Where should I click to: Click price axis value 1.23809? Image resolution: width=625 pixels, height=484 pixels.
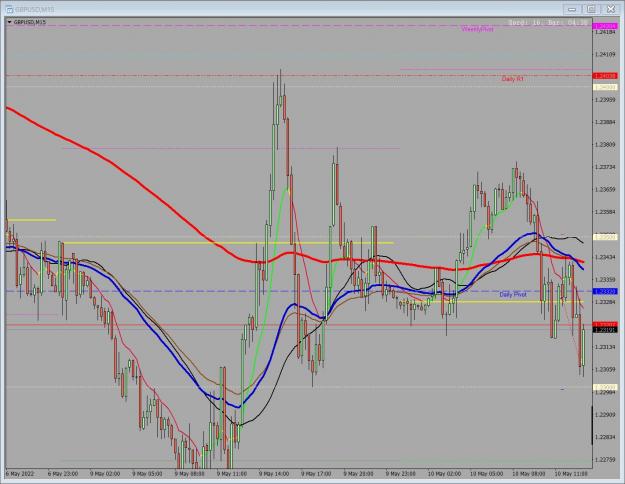click(605, 144)
